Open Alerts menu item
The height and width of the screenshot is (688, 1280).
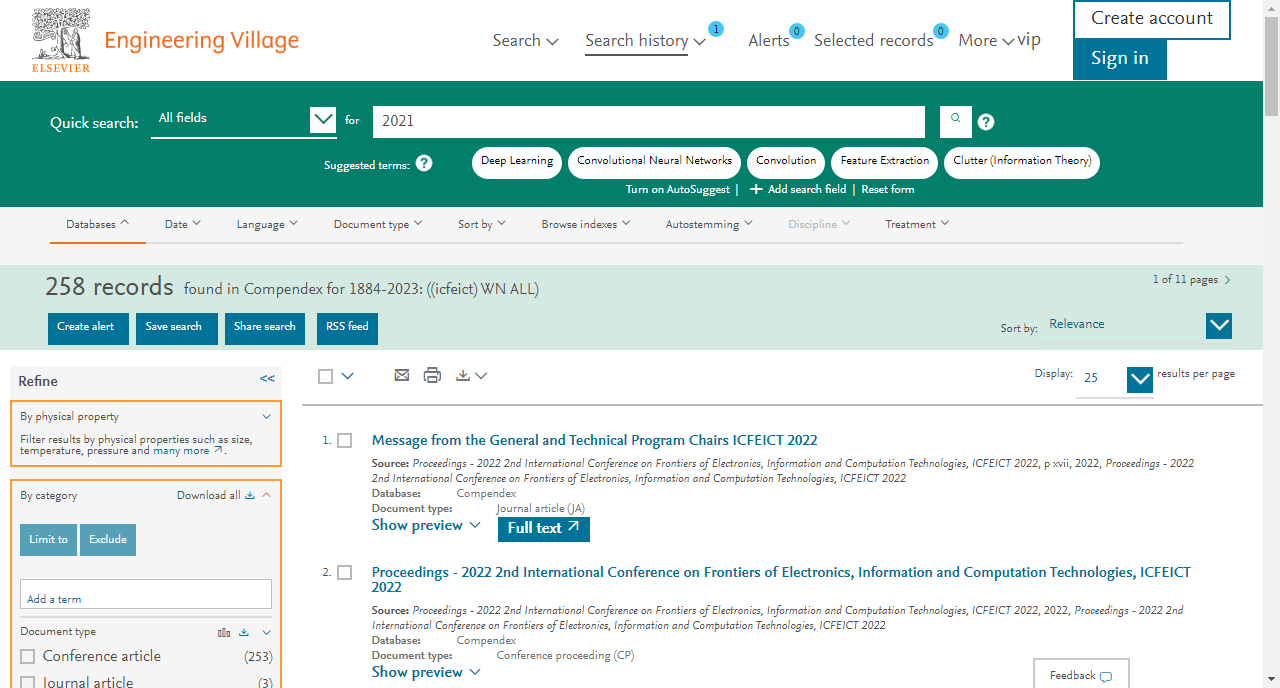[x=769, y=40]
